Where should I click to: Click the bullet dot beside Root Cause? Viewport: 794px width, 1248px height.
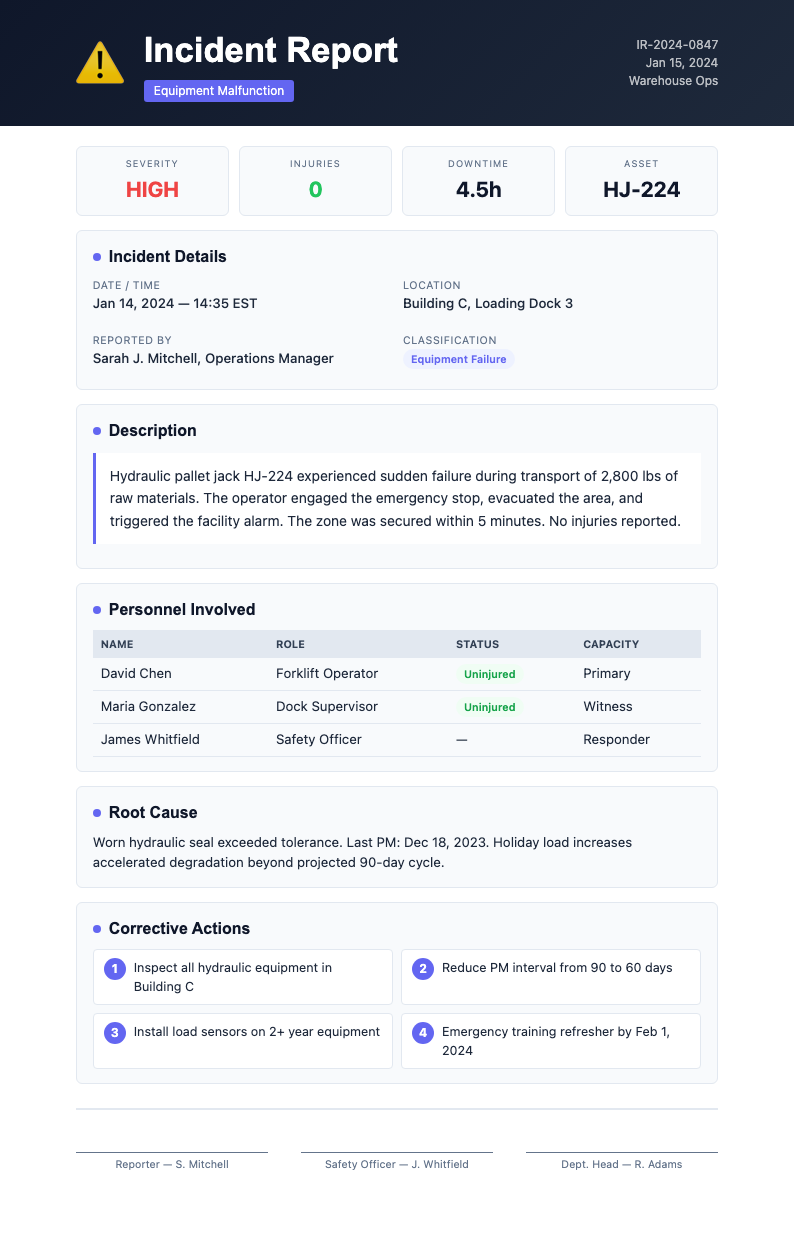97,813
